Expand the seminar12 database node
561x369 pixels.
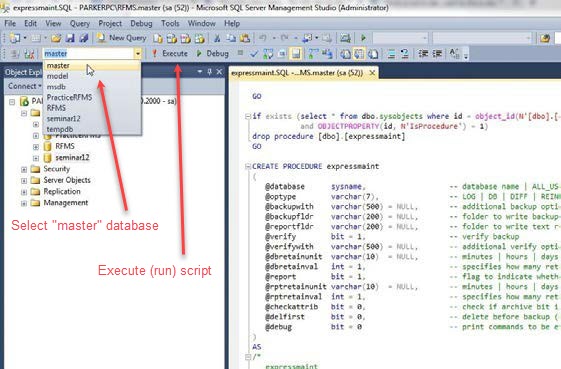point(36,158)
